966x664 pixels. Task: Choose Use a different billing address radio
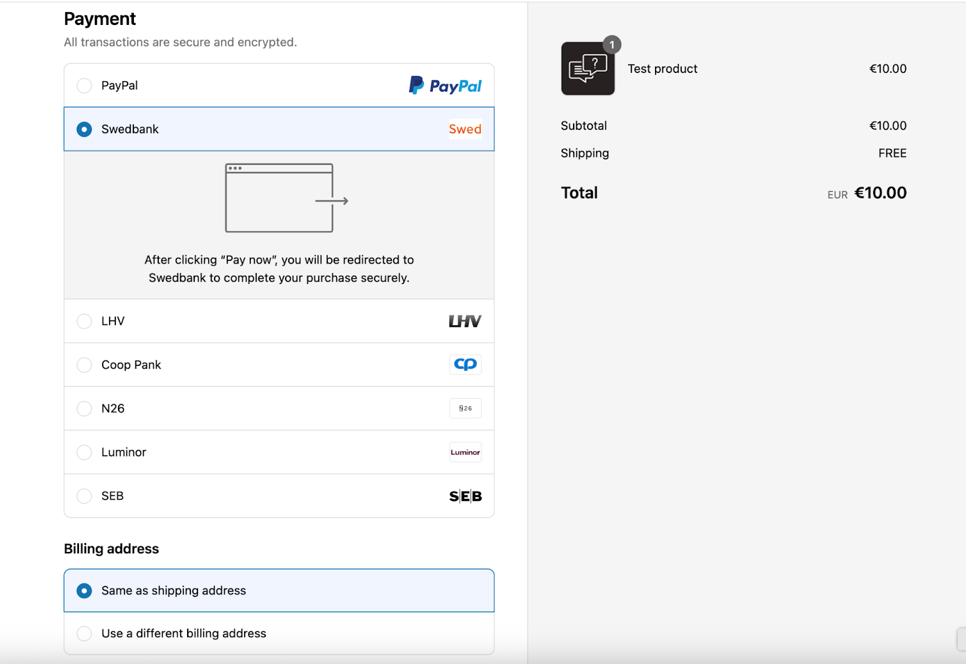tap(84, 633)
